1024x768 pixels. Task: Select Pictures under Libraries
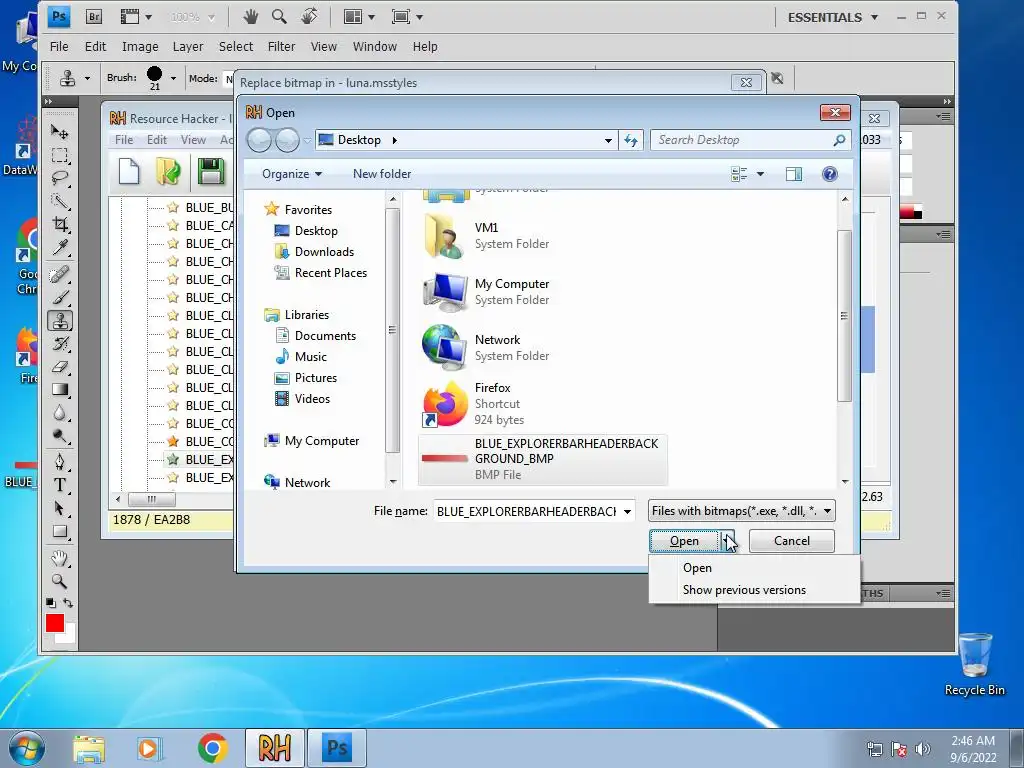(315, 377)
